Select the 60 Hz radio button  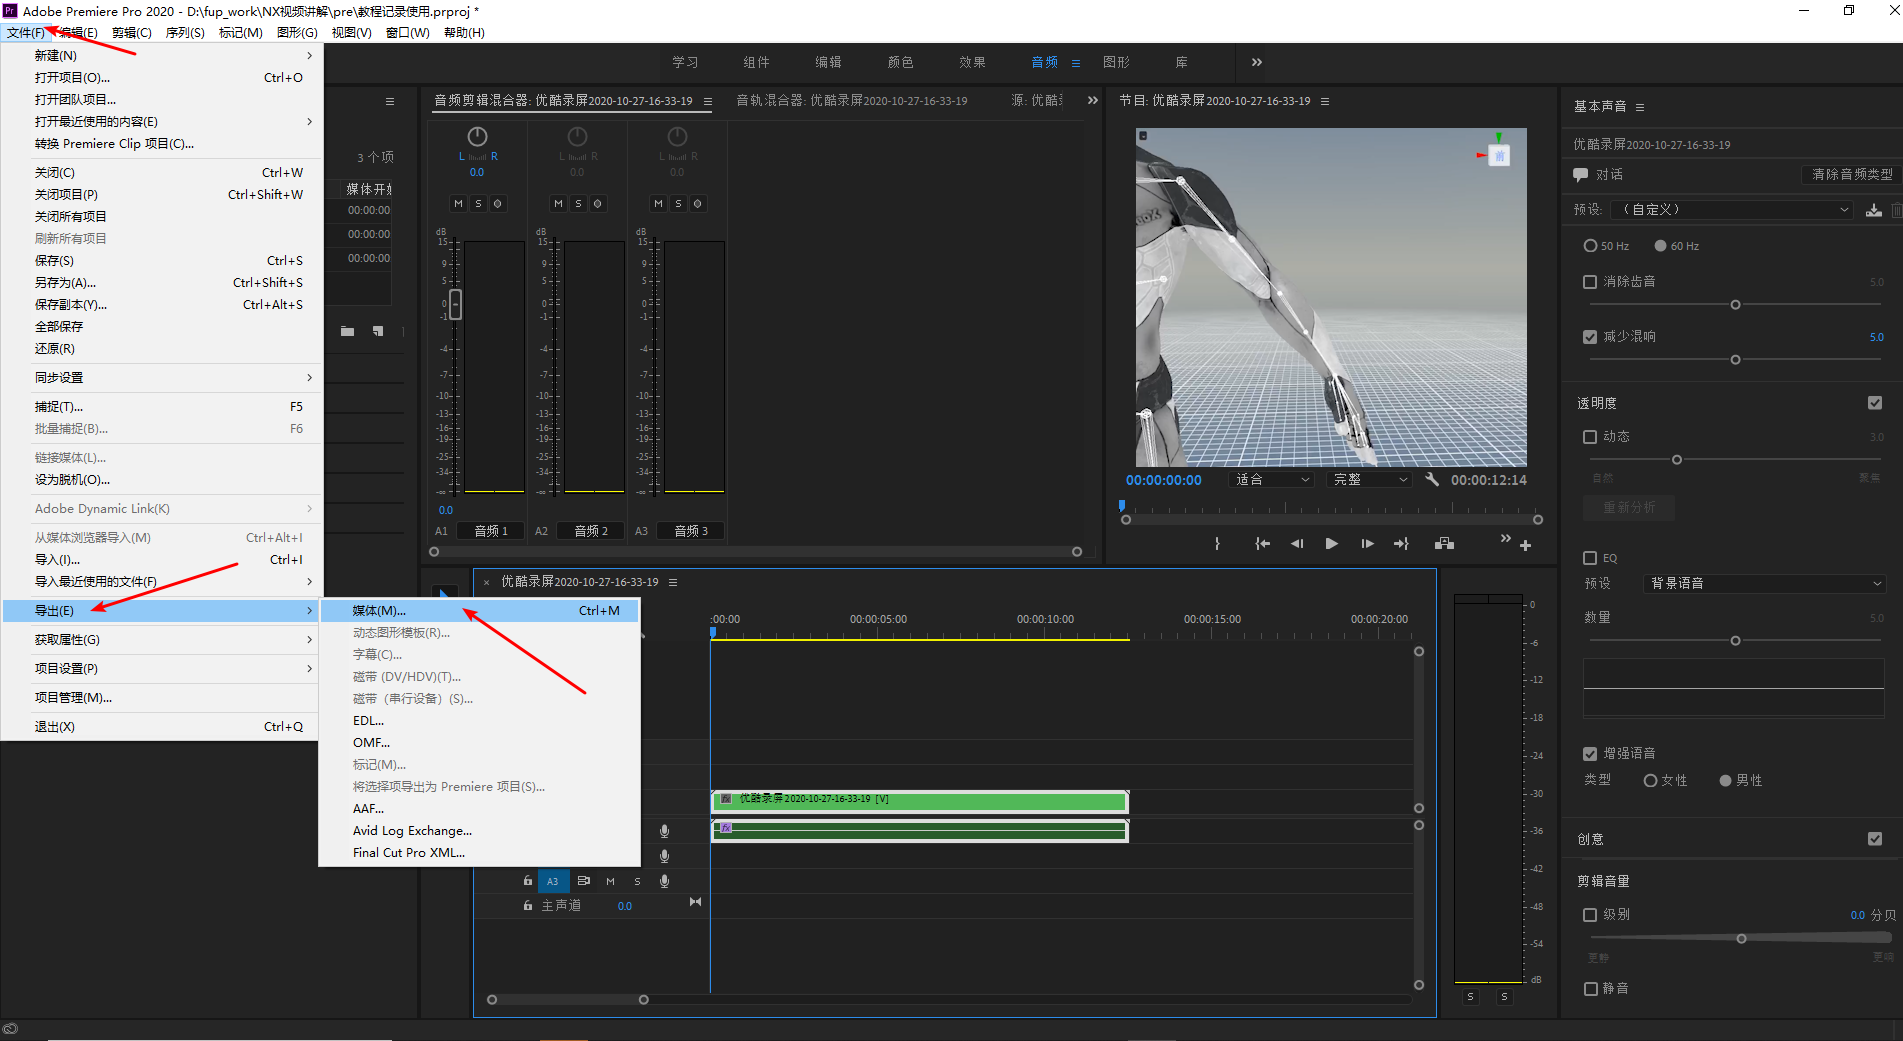[1660, 246]
